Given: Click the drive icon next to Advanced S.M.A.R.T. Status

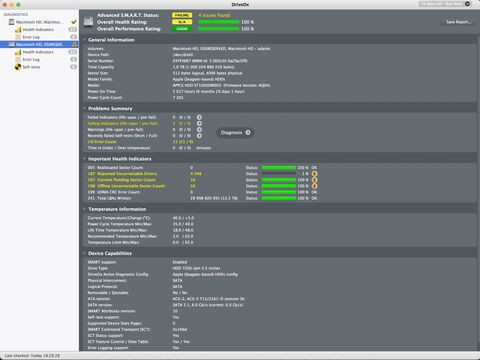Looking at the screenshot, I should click(88, 22).
